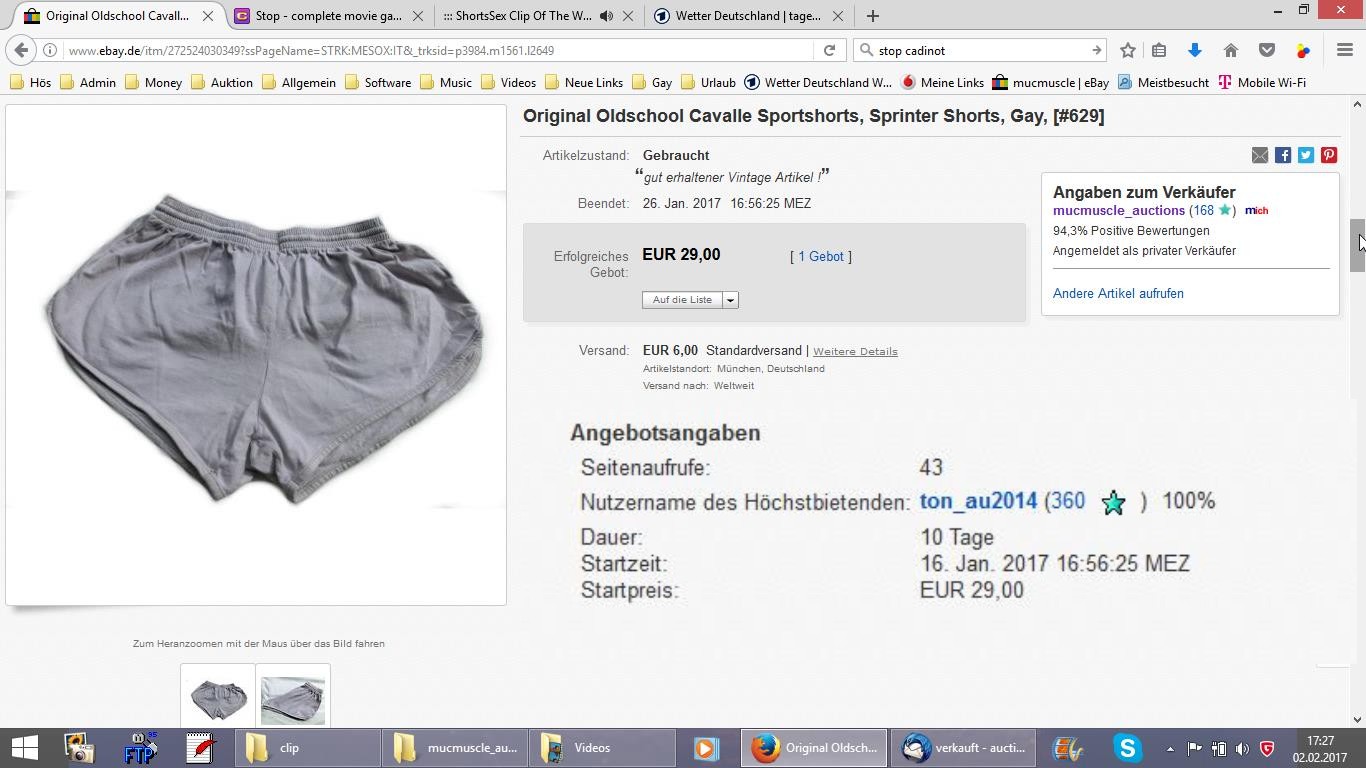Screen dimensions: 1366x768
Task: Pin listing on Pinterest
Action: pyautogui.click(x=1329, y=155)
